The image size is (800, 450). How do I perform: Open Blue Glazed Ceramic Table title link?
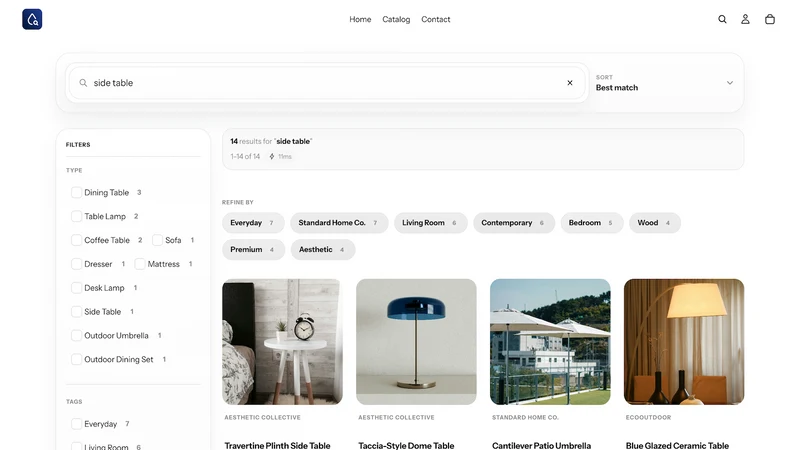tap(677, 445)
